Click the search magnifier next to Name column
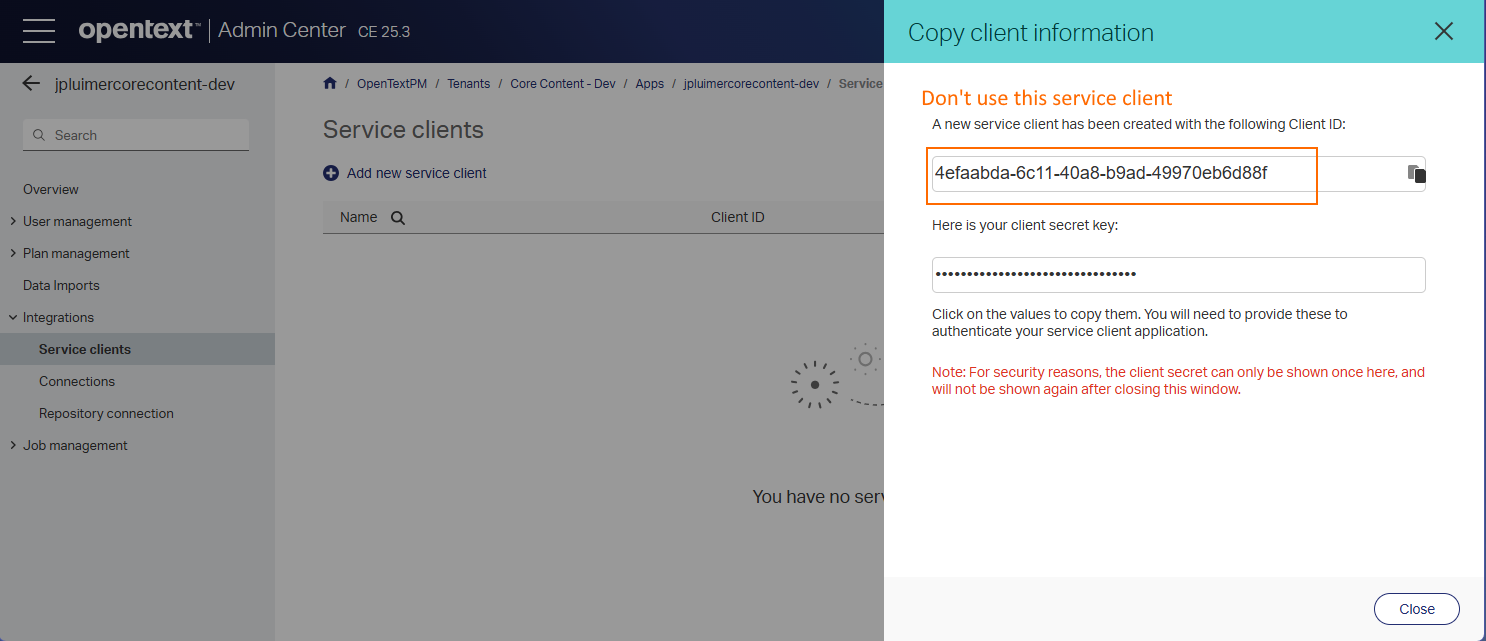This screenshot has height=641, width=1486. pyautogui.click(x=397, y=218)
